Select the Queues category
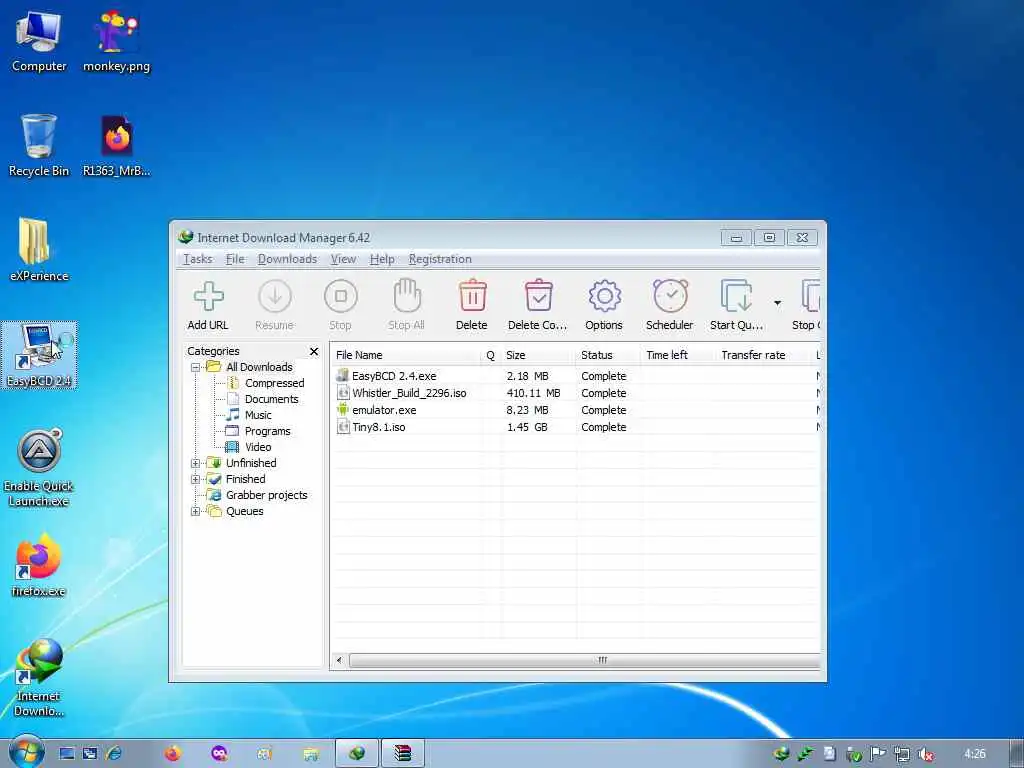The image size is (1024, 768). [245, 511]
